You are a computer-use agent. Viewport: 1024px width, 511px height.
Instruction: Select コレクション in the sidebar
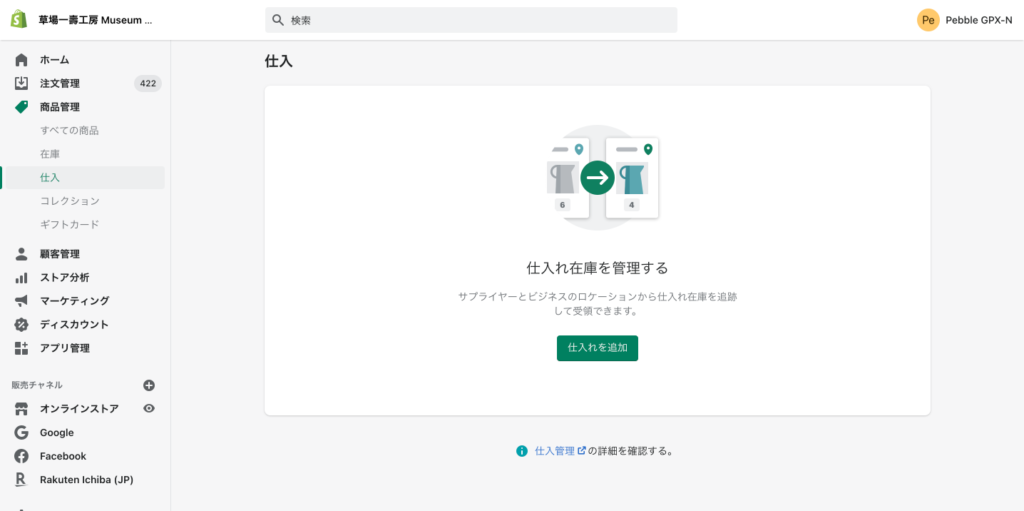tap(69, 201)
